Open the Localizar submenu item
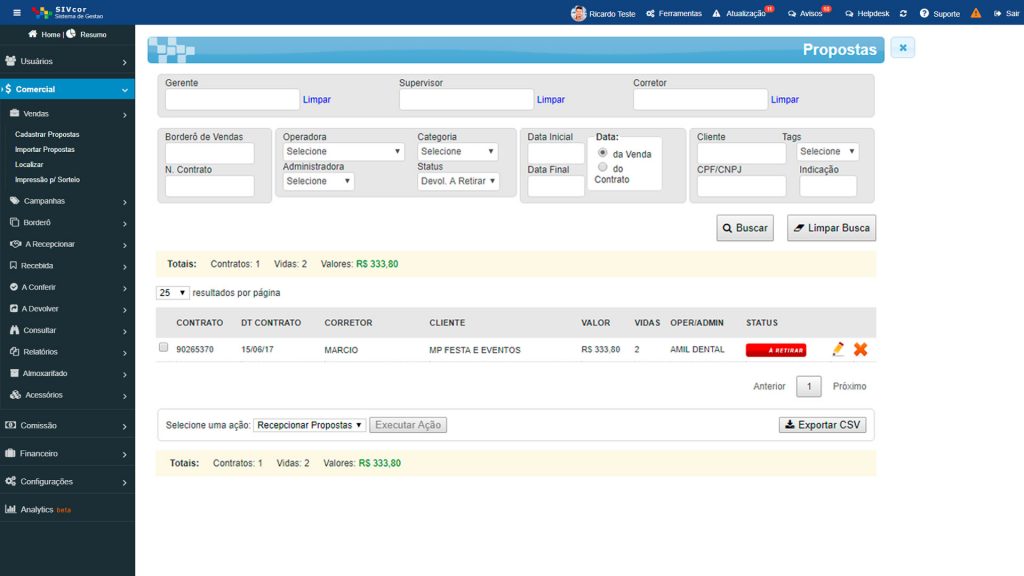Image resolution: width=1024 pixels, height=576 pixels. [29, 164]
